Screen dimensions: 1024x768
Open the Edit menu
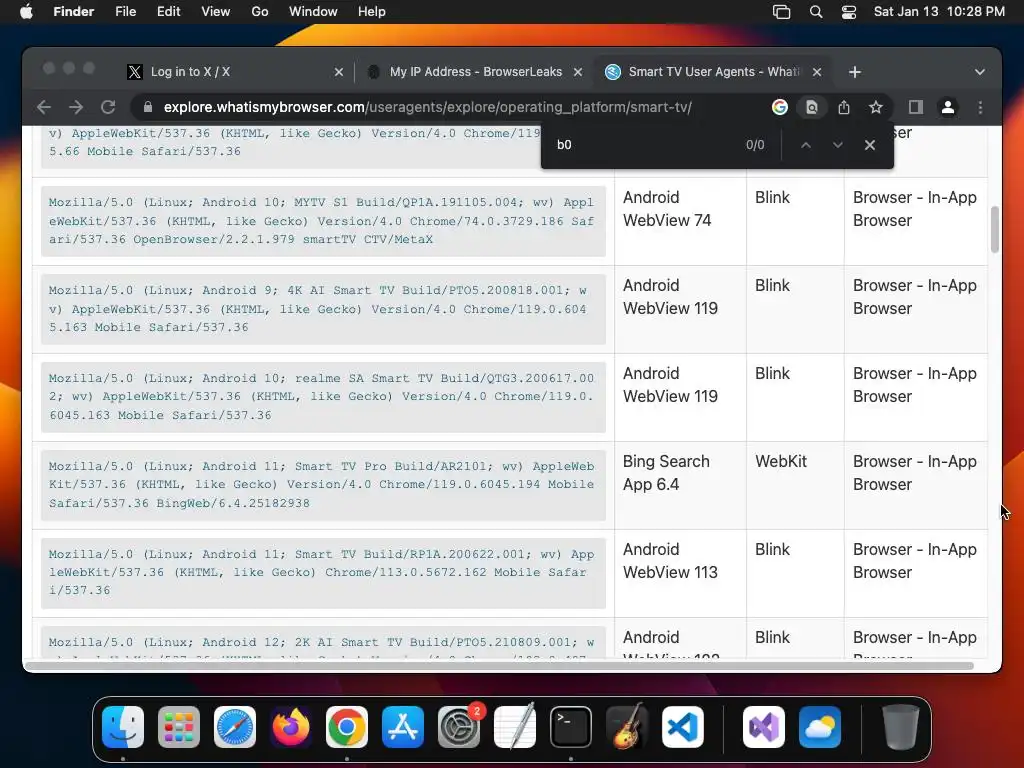tap(168, 12)
